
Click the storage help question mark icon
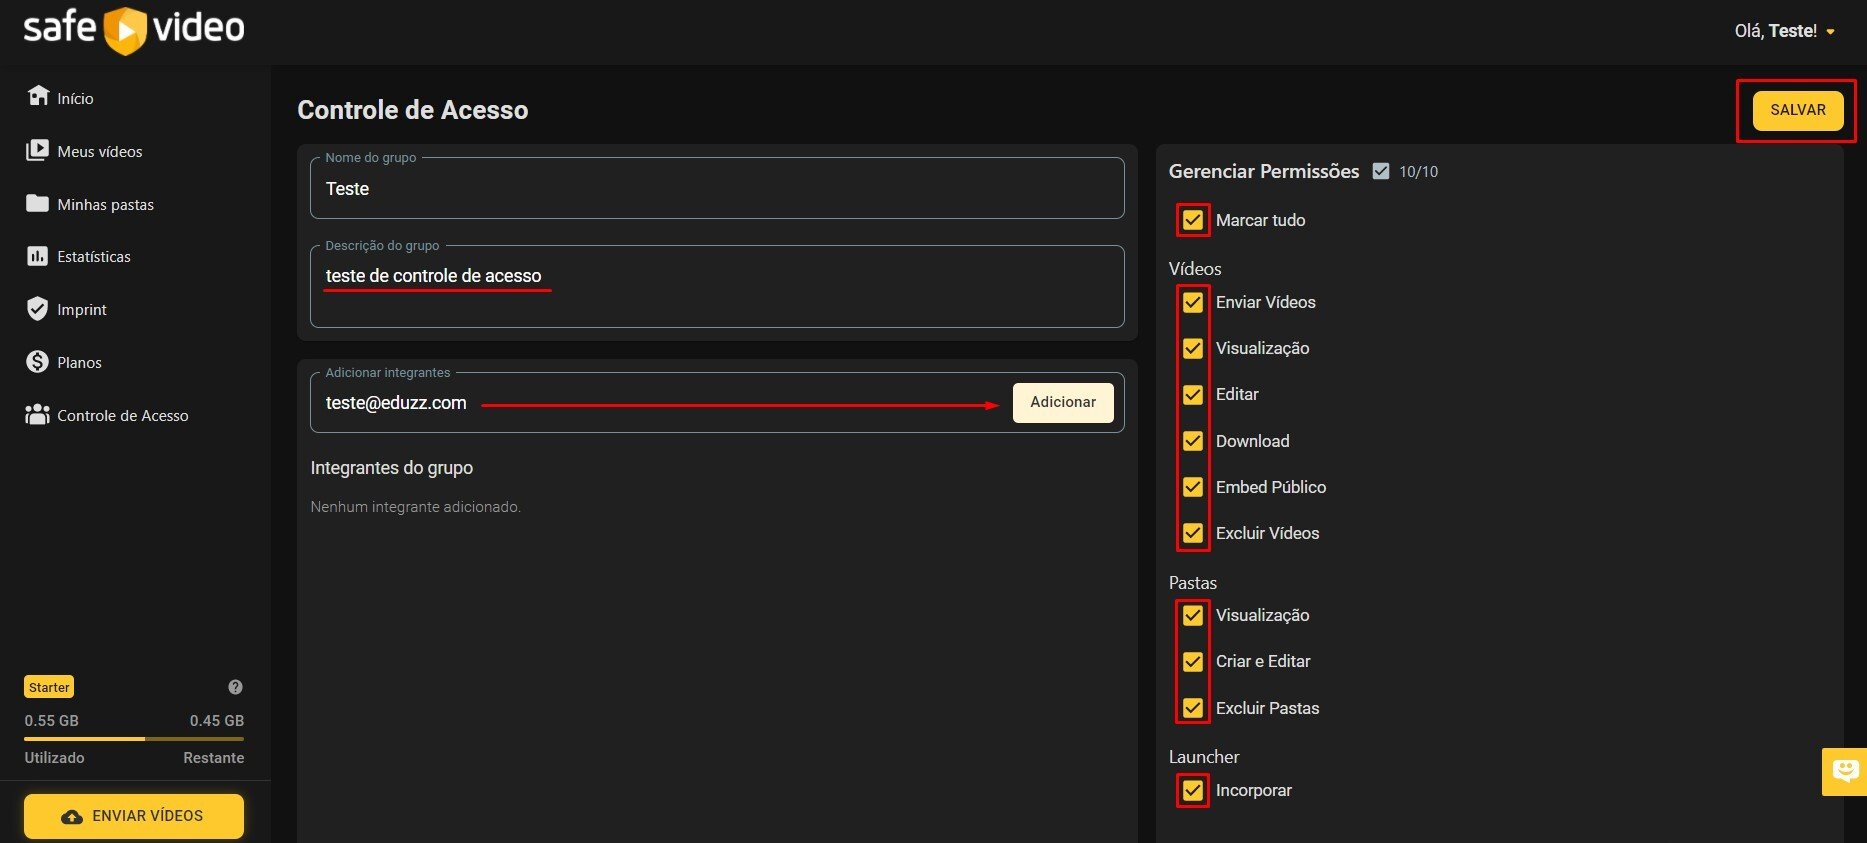235,687
